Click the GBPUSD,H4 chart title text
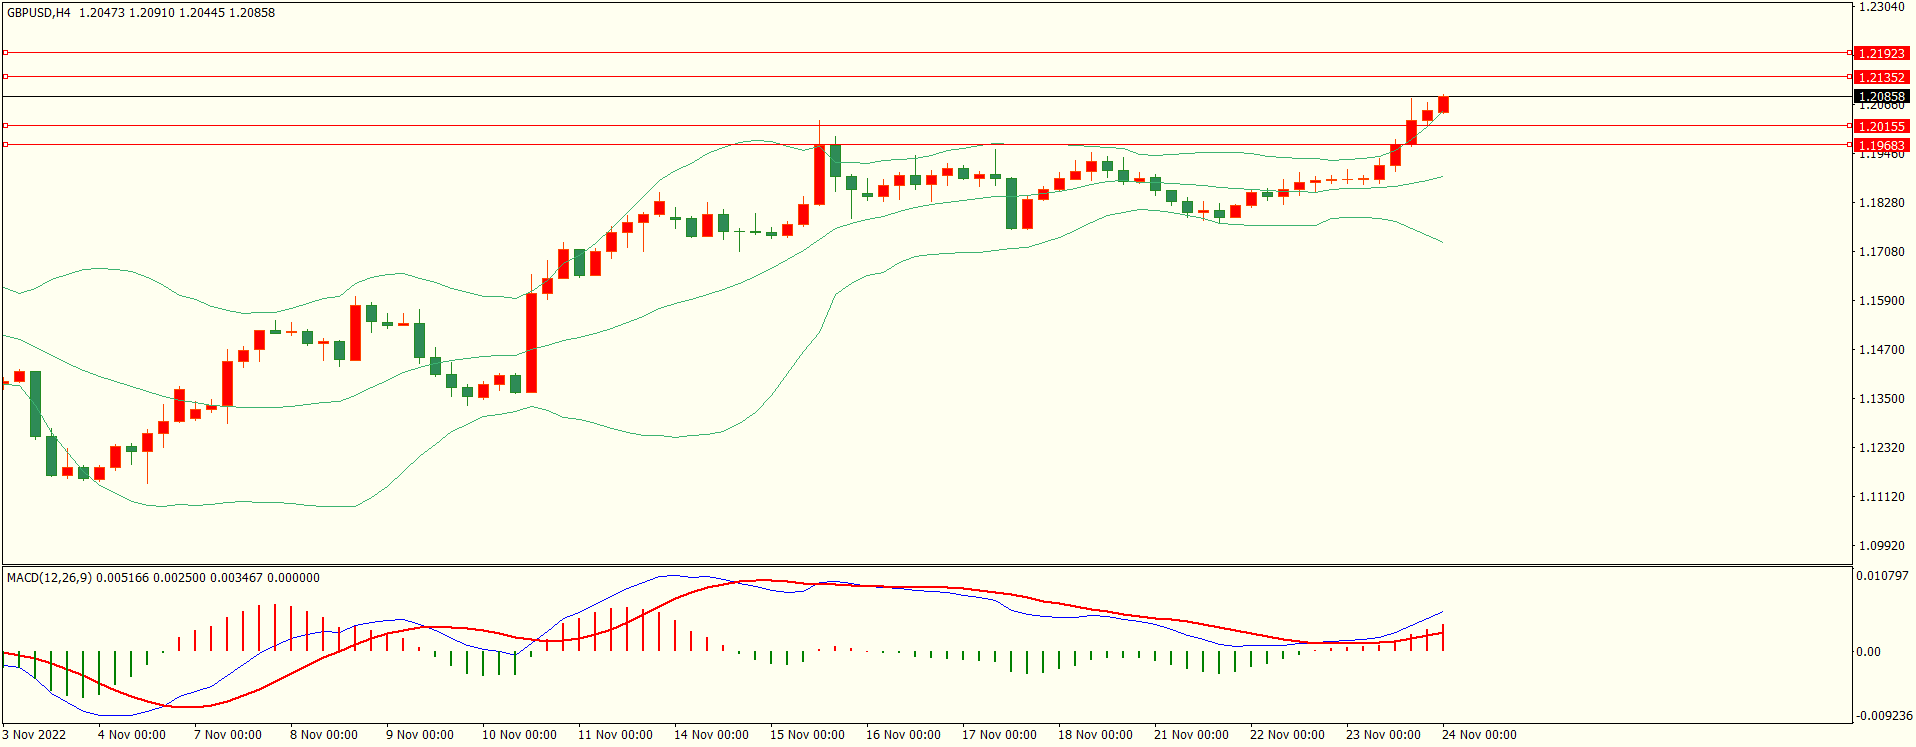 pos(39,13)
